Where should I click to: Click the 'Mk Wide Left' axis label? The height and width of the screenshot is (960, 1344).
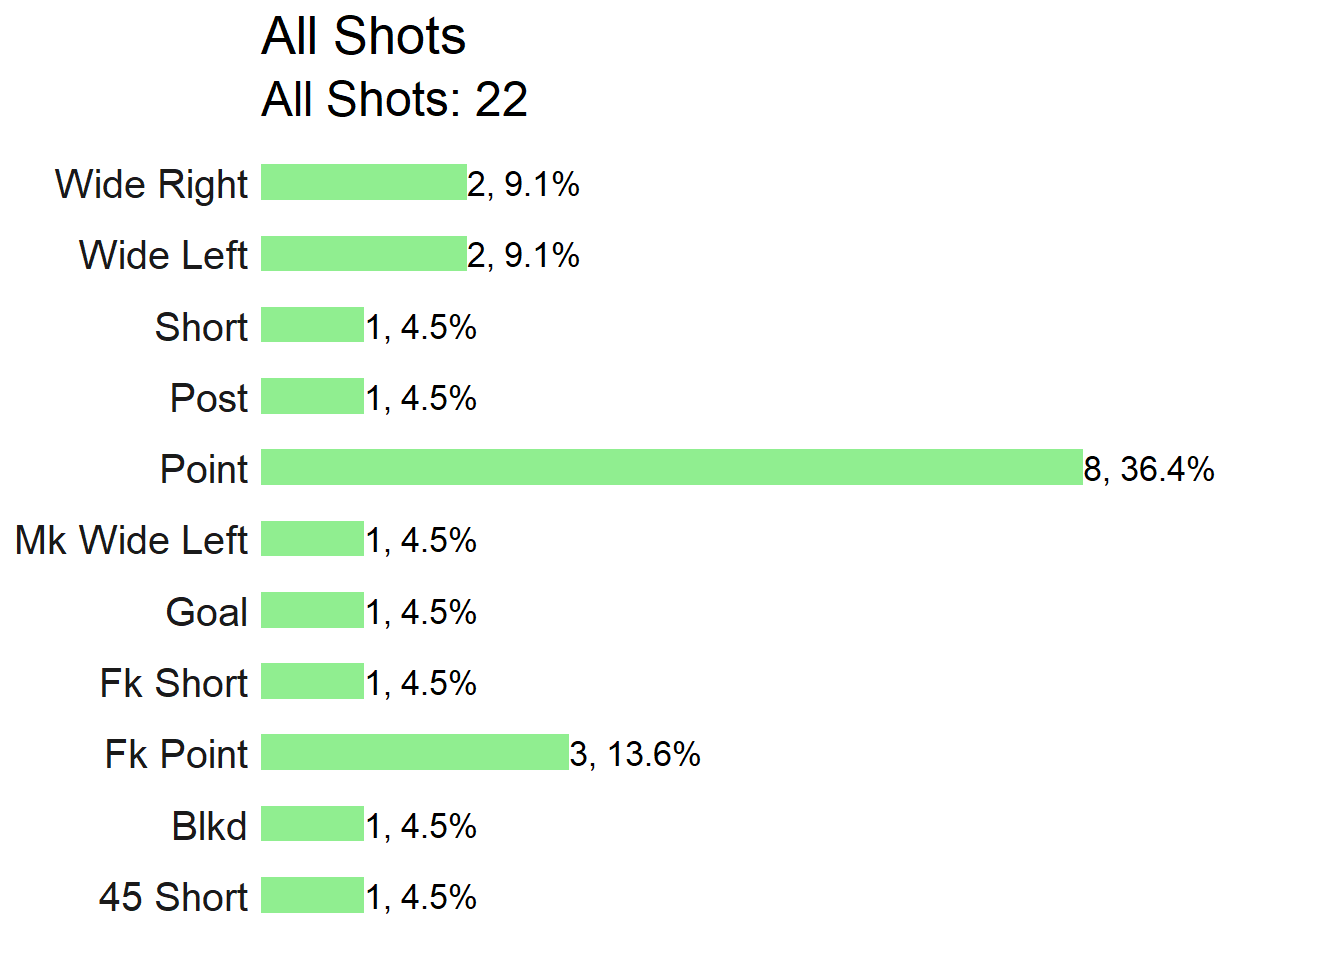point(131,540)
